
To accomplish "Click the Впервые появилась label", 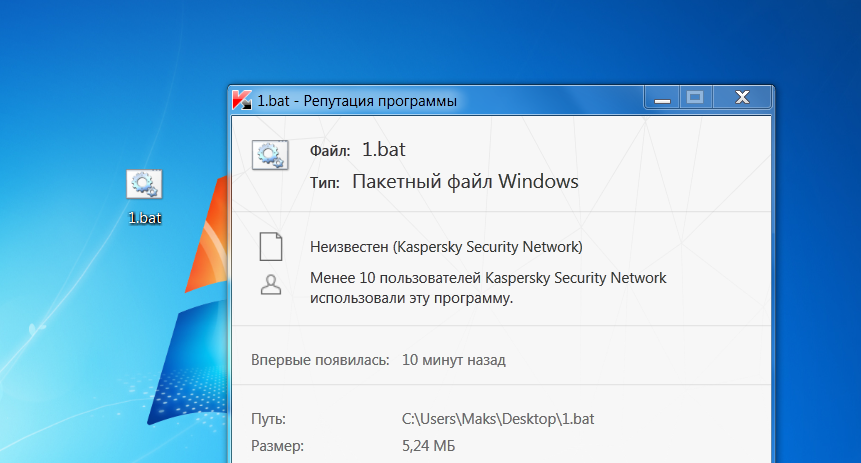I will click(x=320, y=359).
